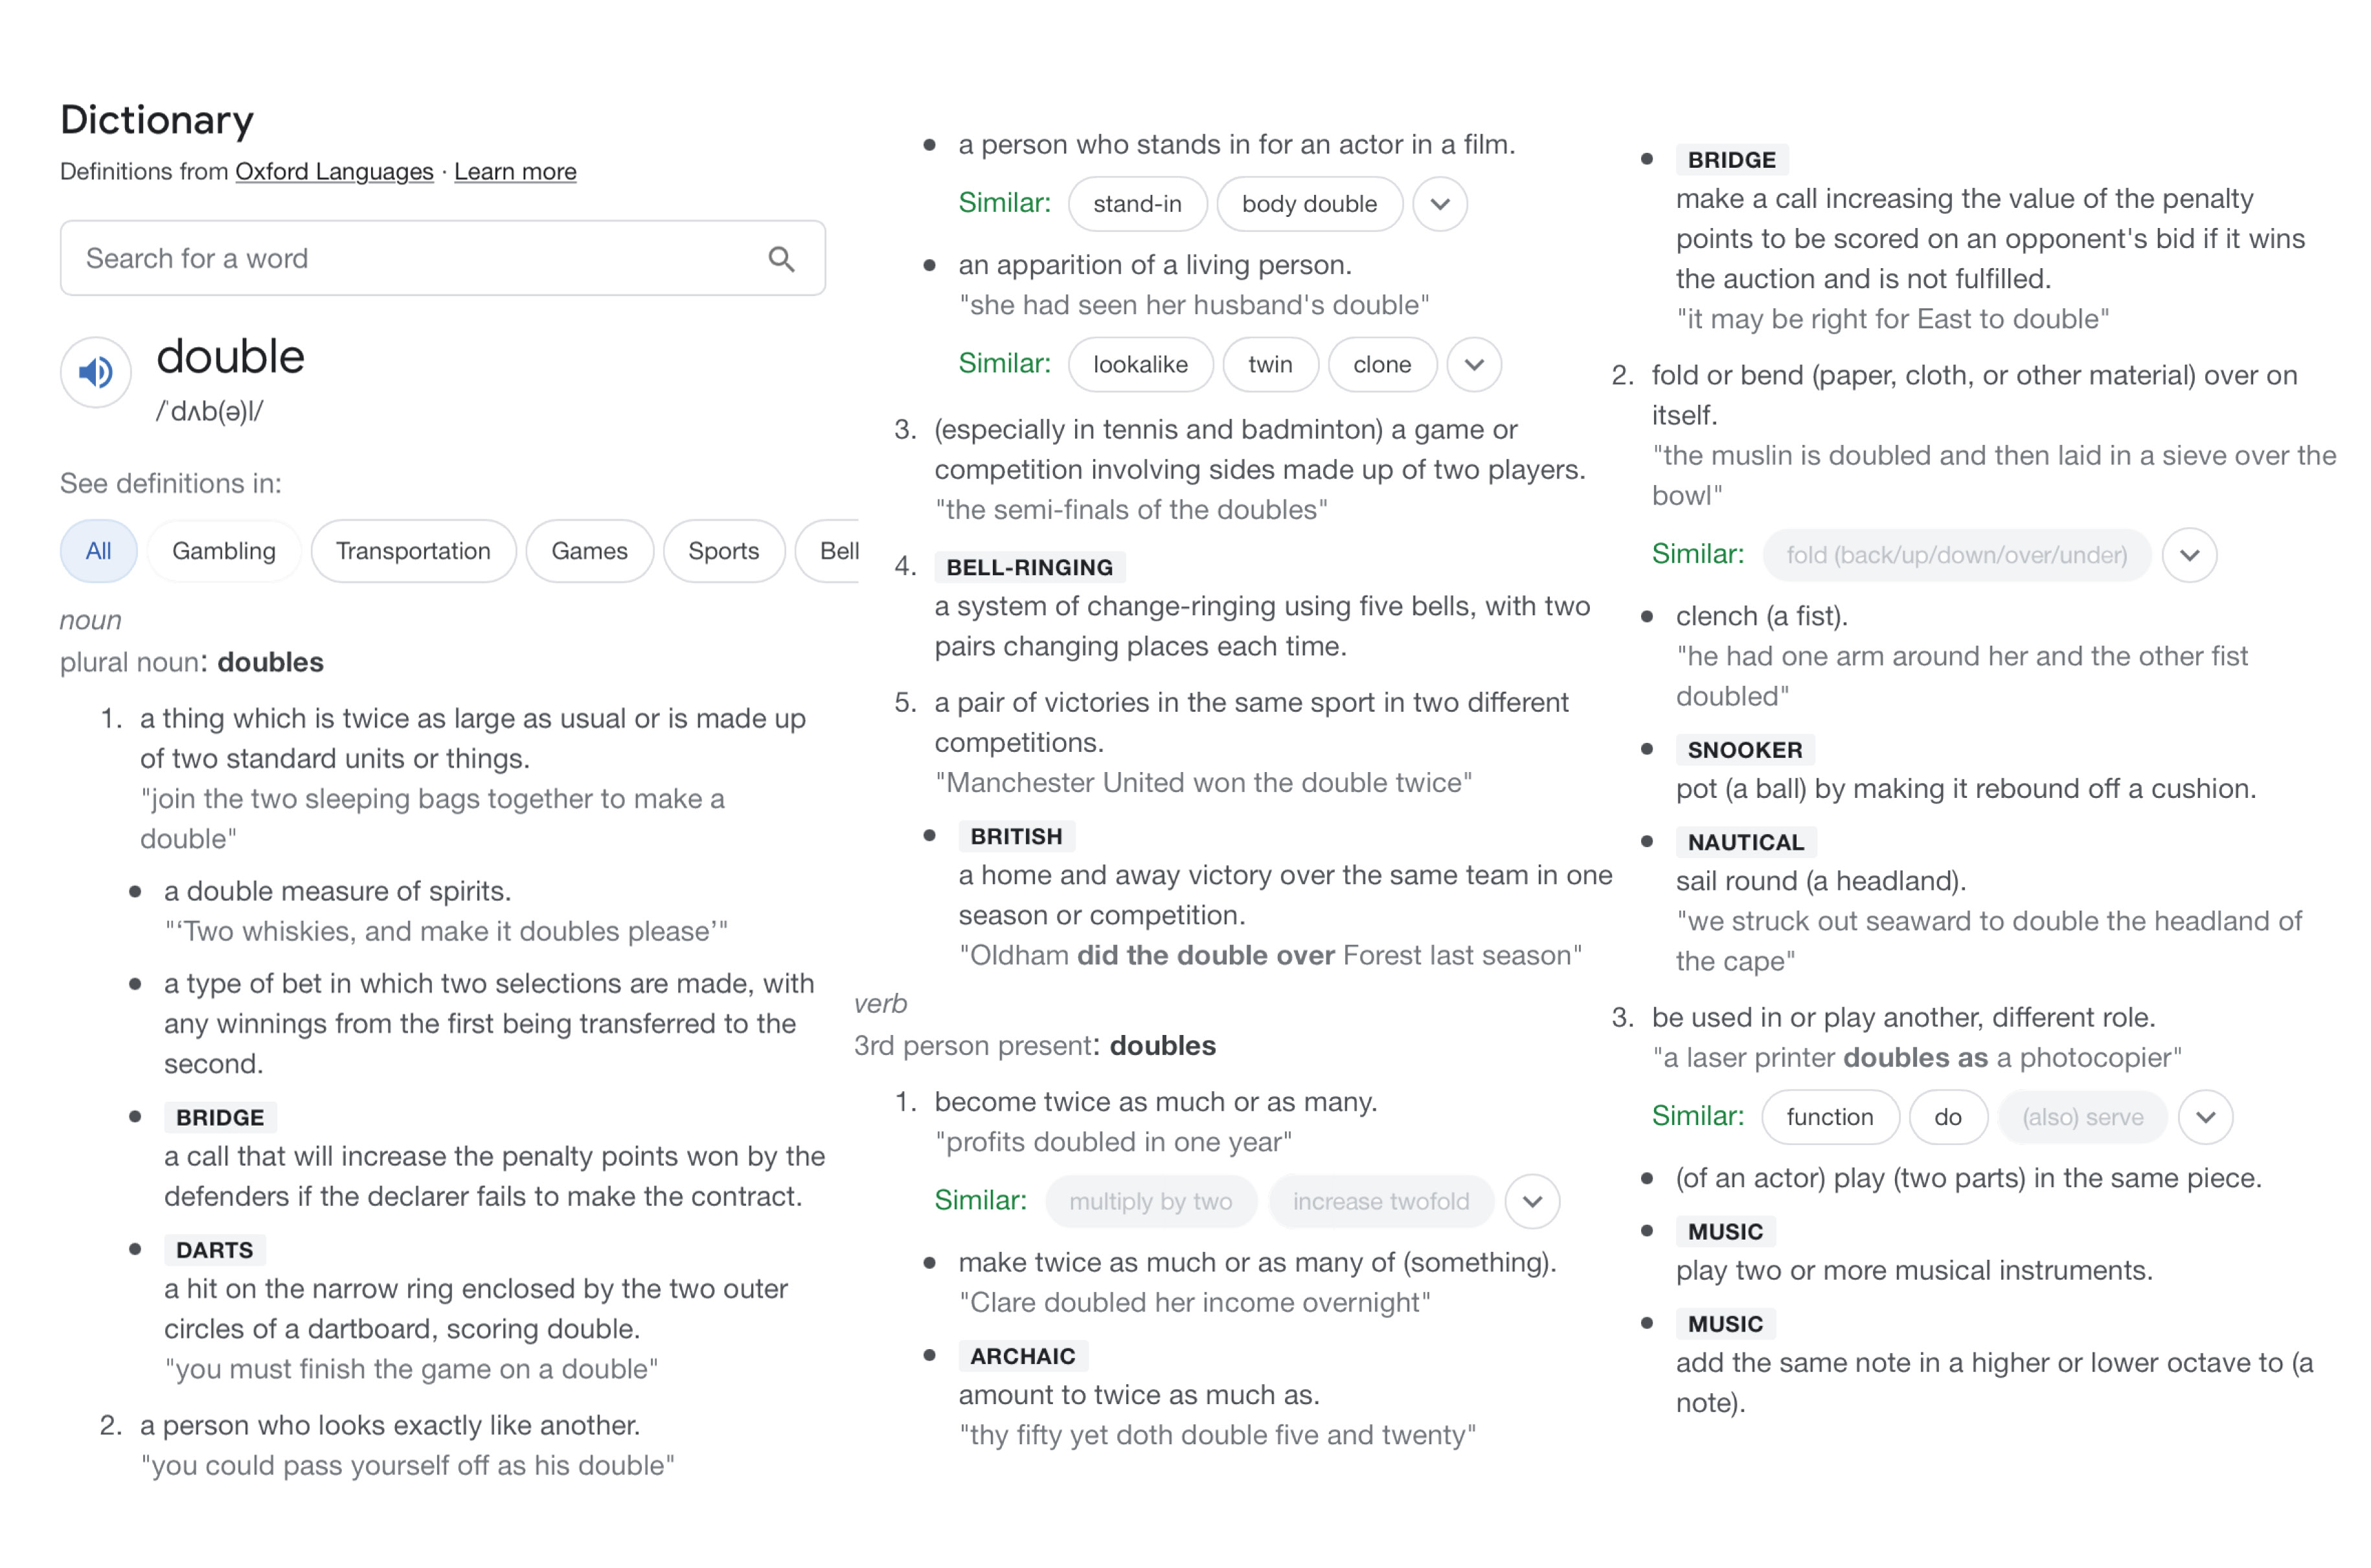
Task: Click the lookalike synonym chip
Action: pyautogui.click(x=1140, y=365)
